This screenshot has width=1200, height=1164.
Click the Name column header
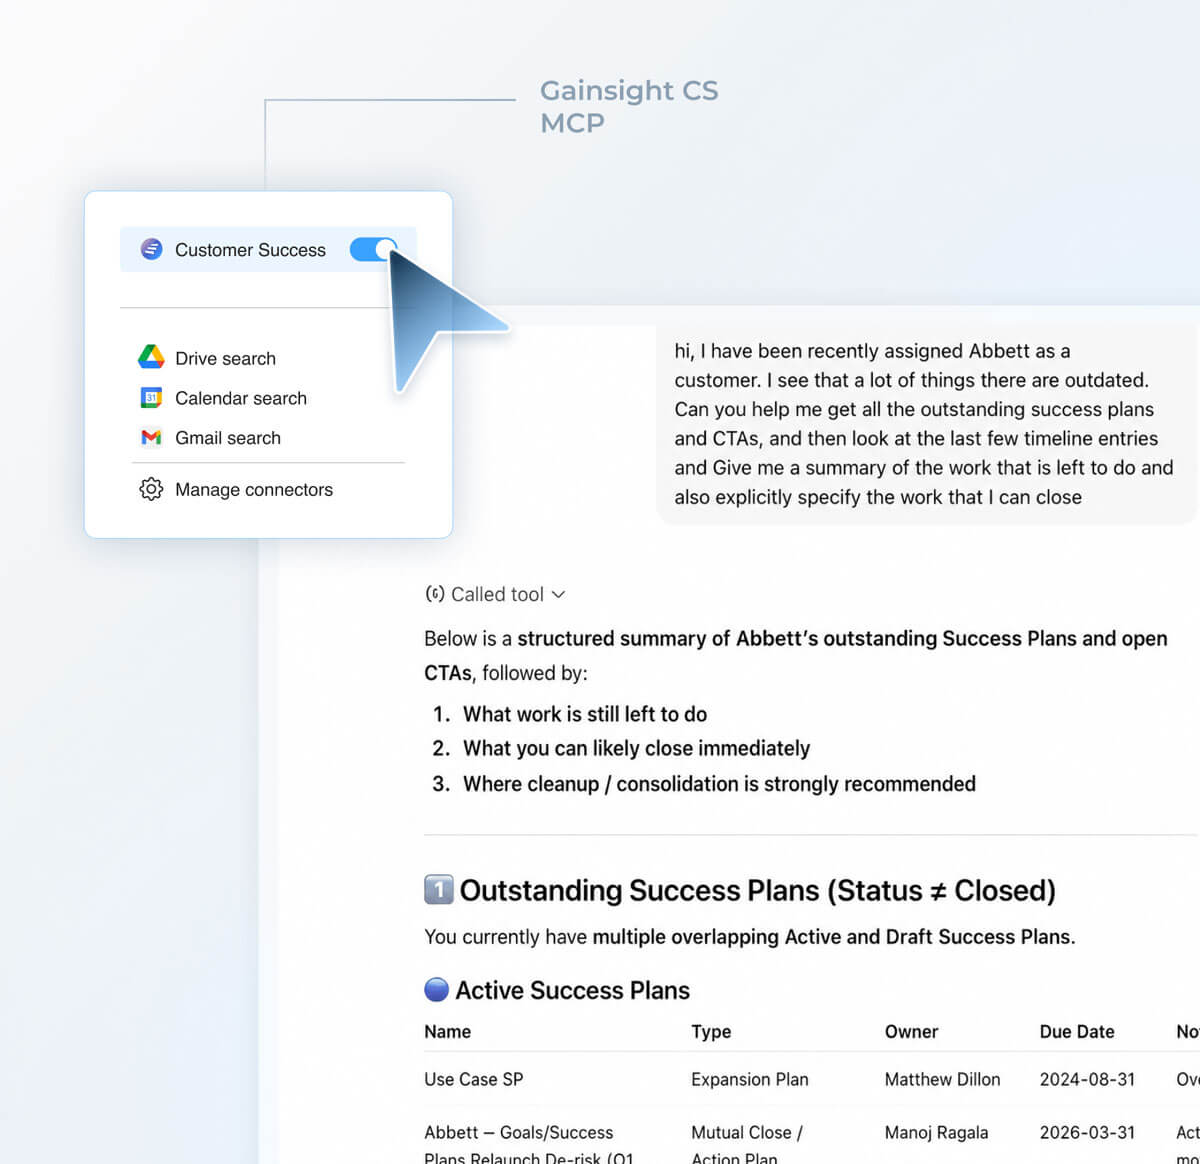coord(447,1031)
